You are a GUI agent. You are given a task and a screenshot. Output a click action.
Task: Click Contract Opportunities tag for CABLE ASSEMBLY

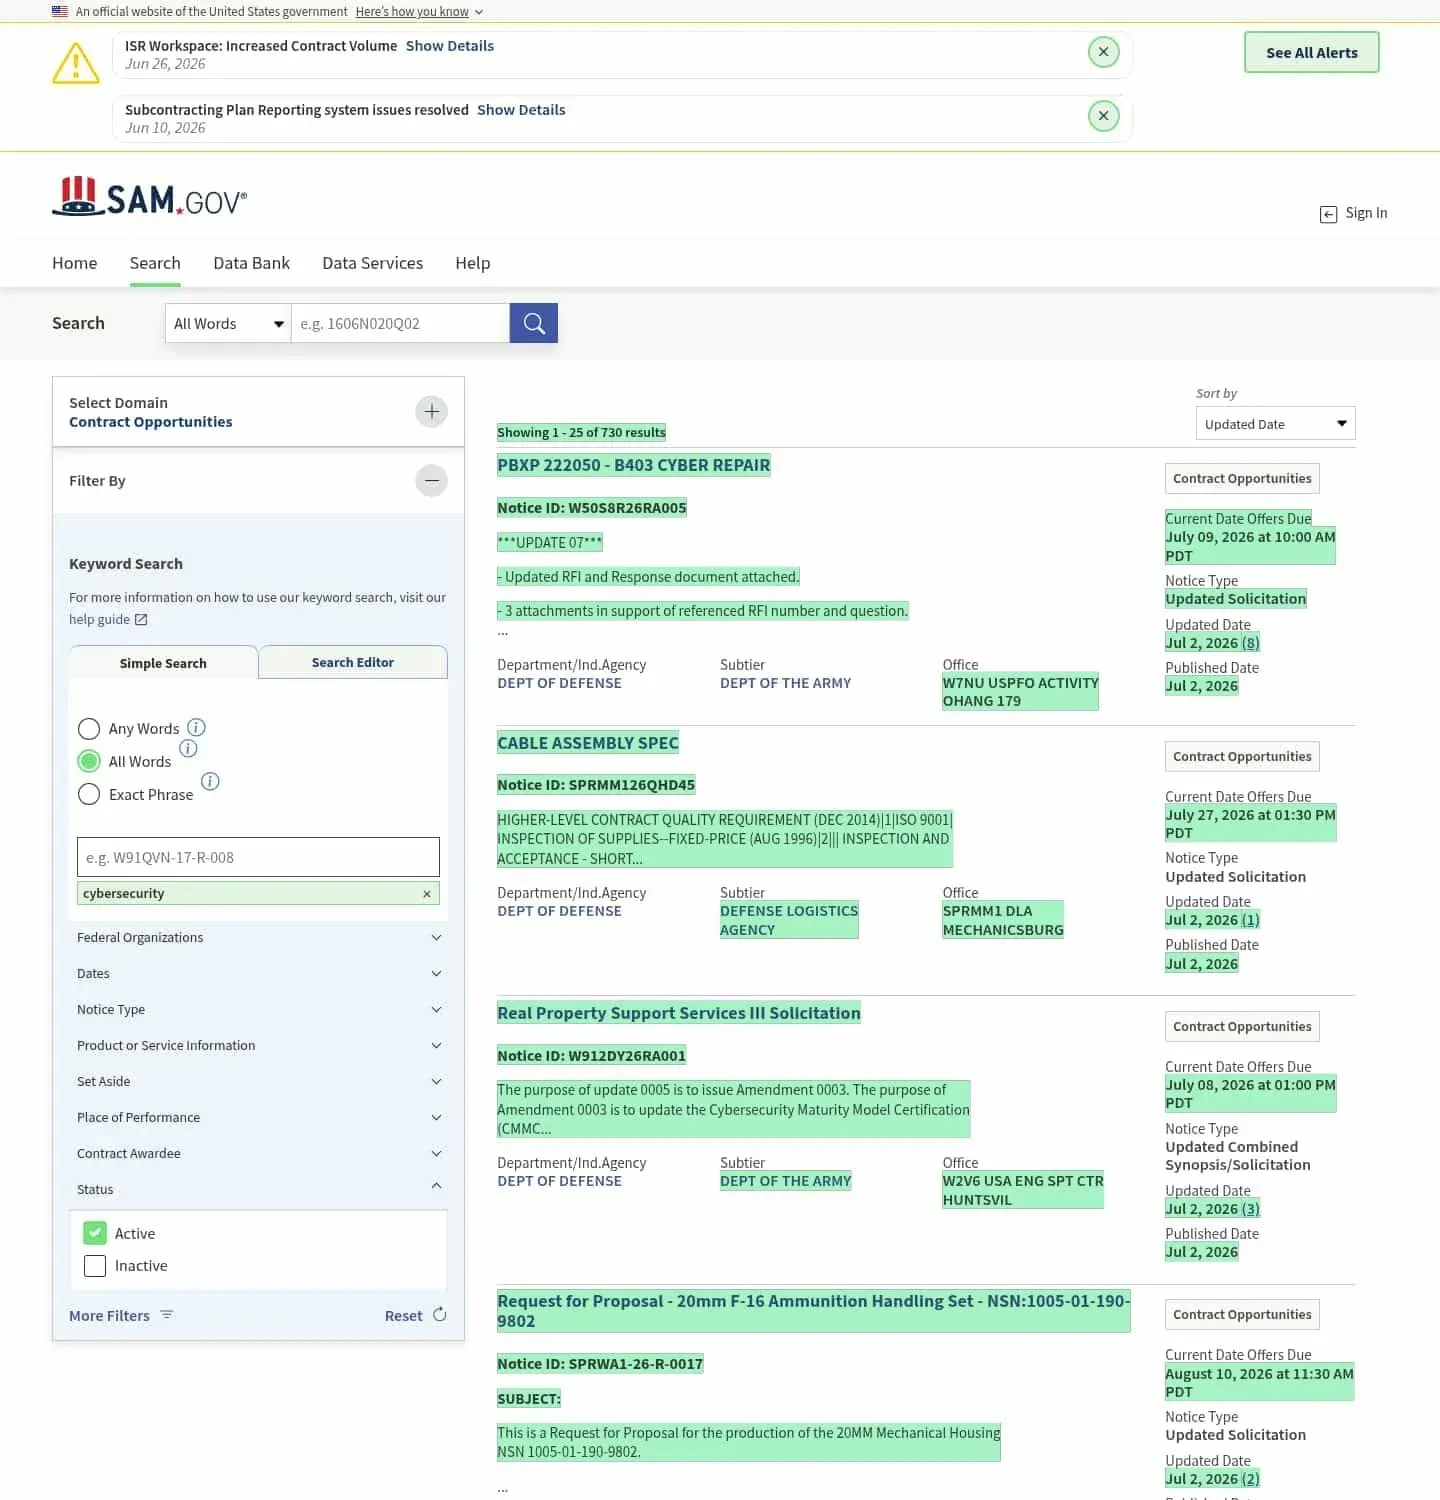tap(1242, 757)
